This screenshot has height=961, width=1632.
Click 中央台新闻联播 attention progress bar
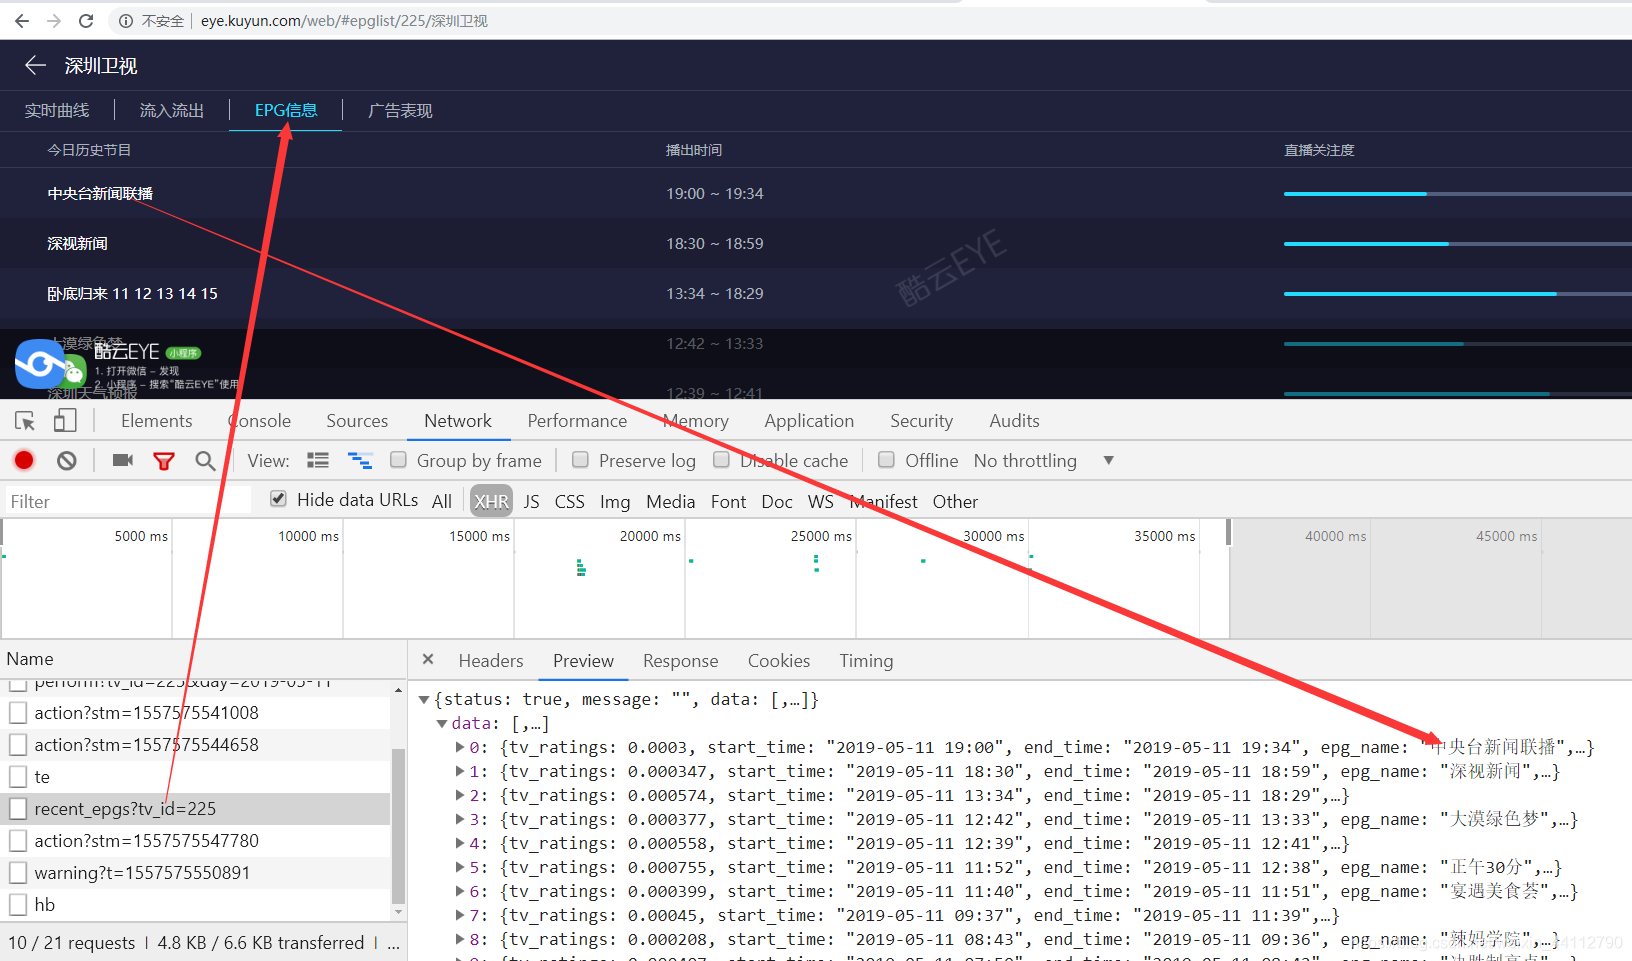(x=1457, y=193)
